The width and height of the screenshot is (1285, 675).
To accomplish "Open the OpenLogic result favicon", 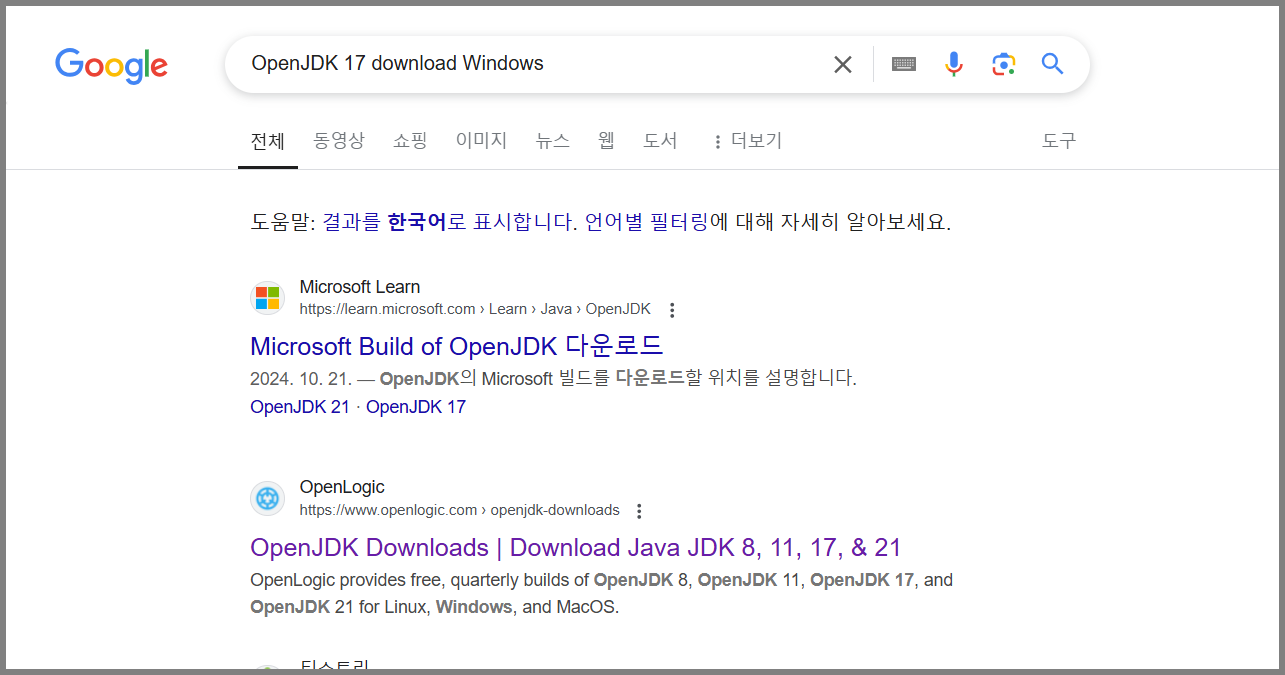I will pos(267,498).
